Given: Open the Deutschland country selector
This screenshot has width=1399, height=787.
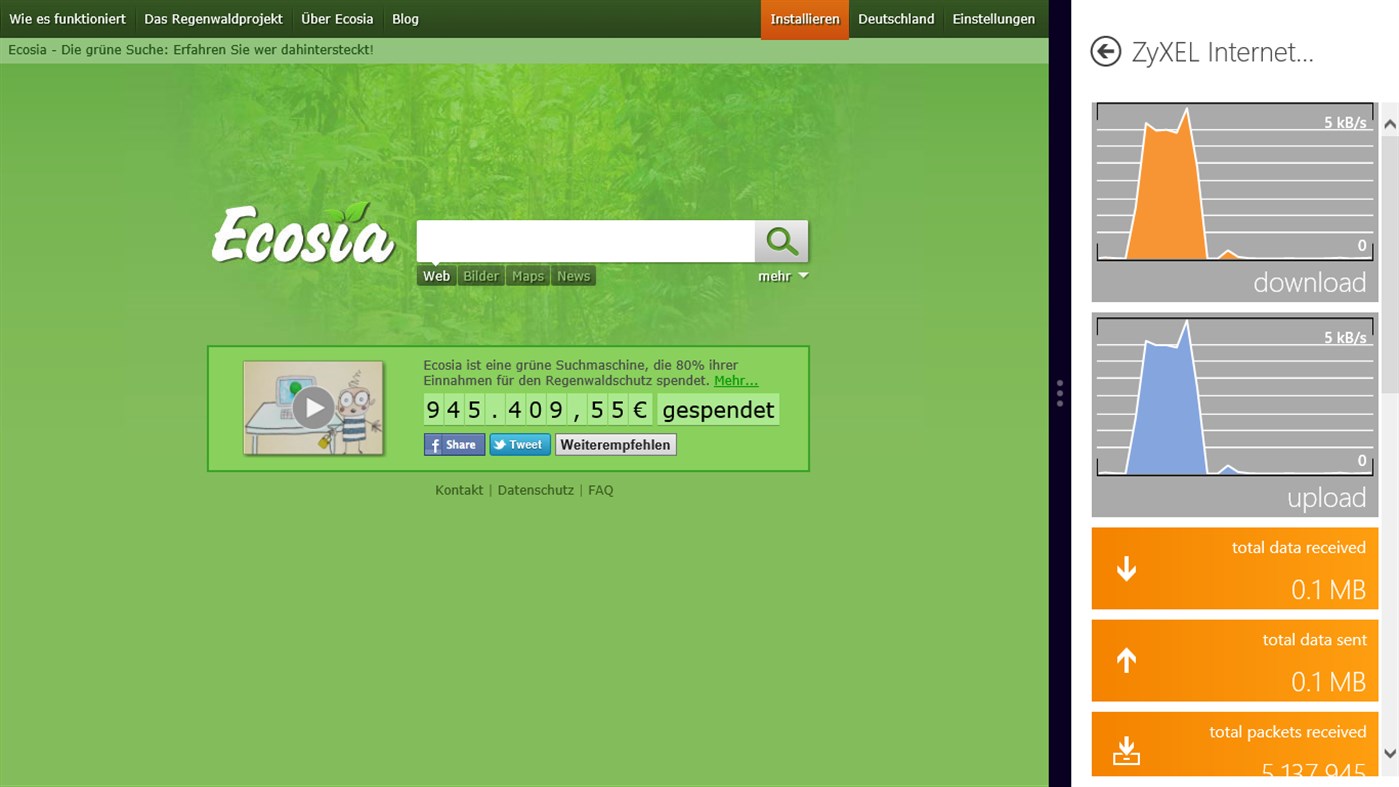Looking at the screenshot, I should (x=895, y=19).
